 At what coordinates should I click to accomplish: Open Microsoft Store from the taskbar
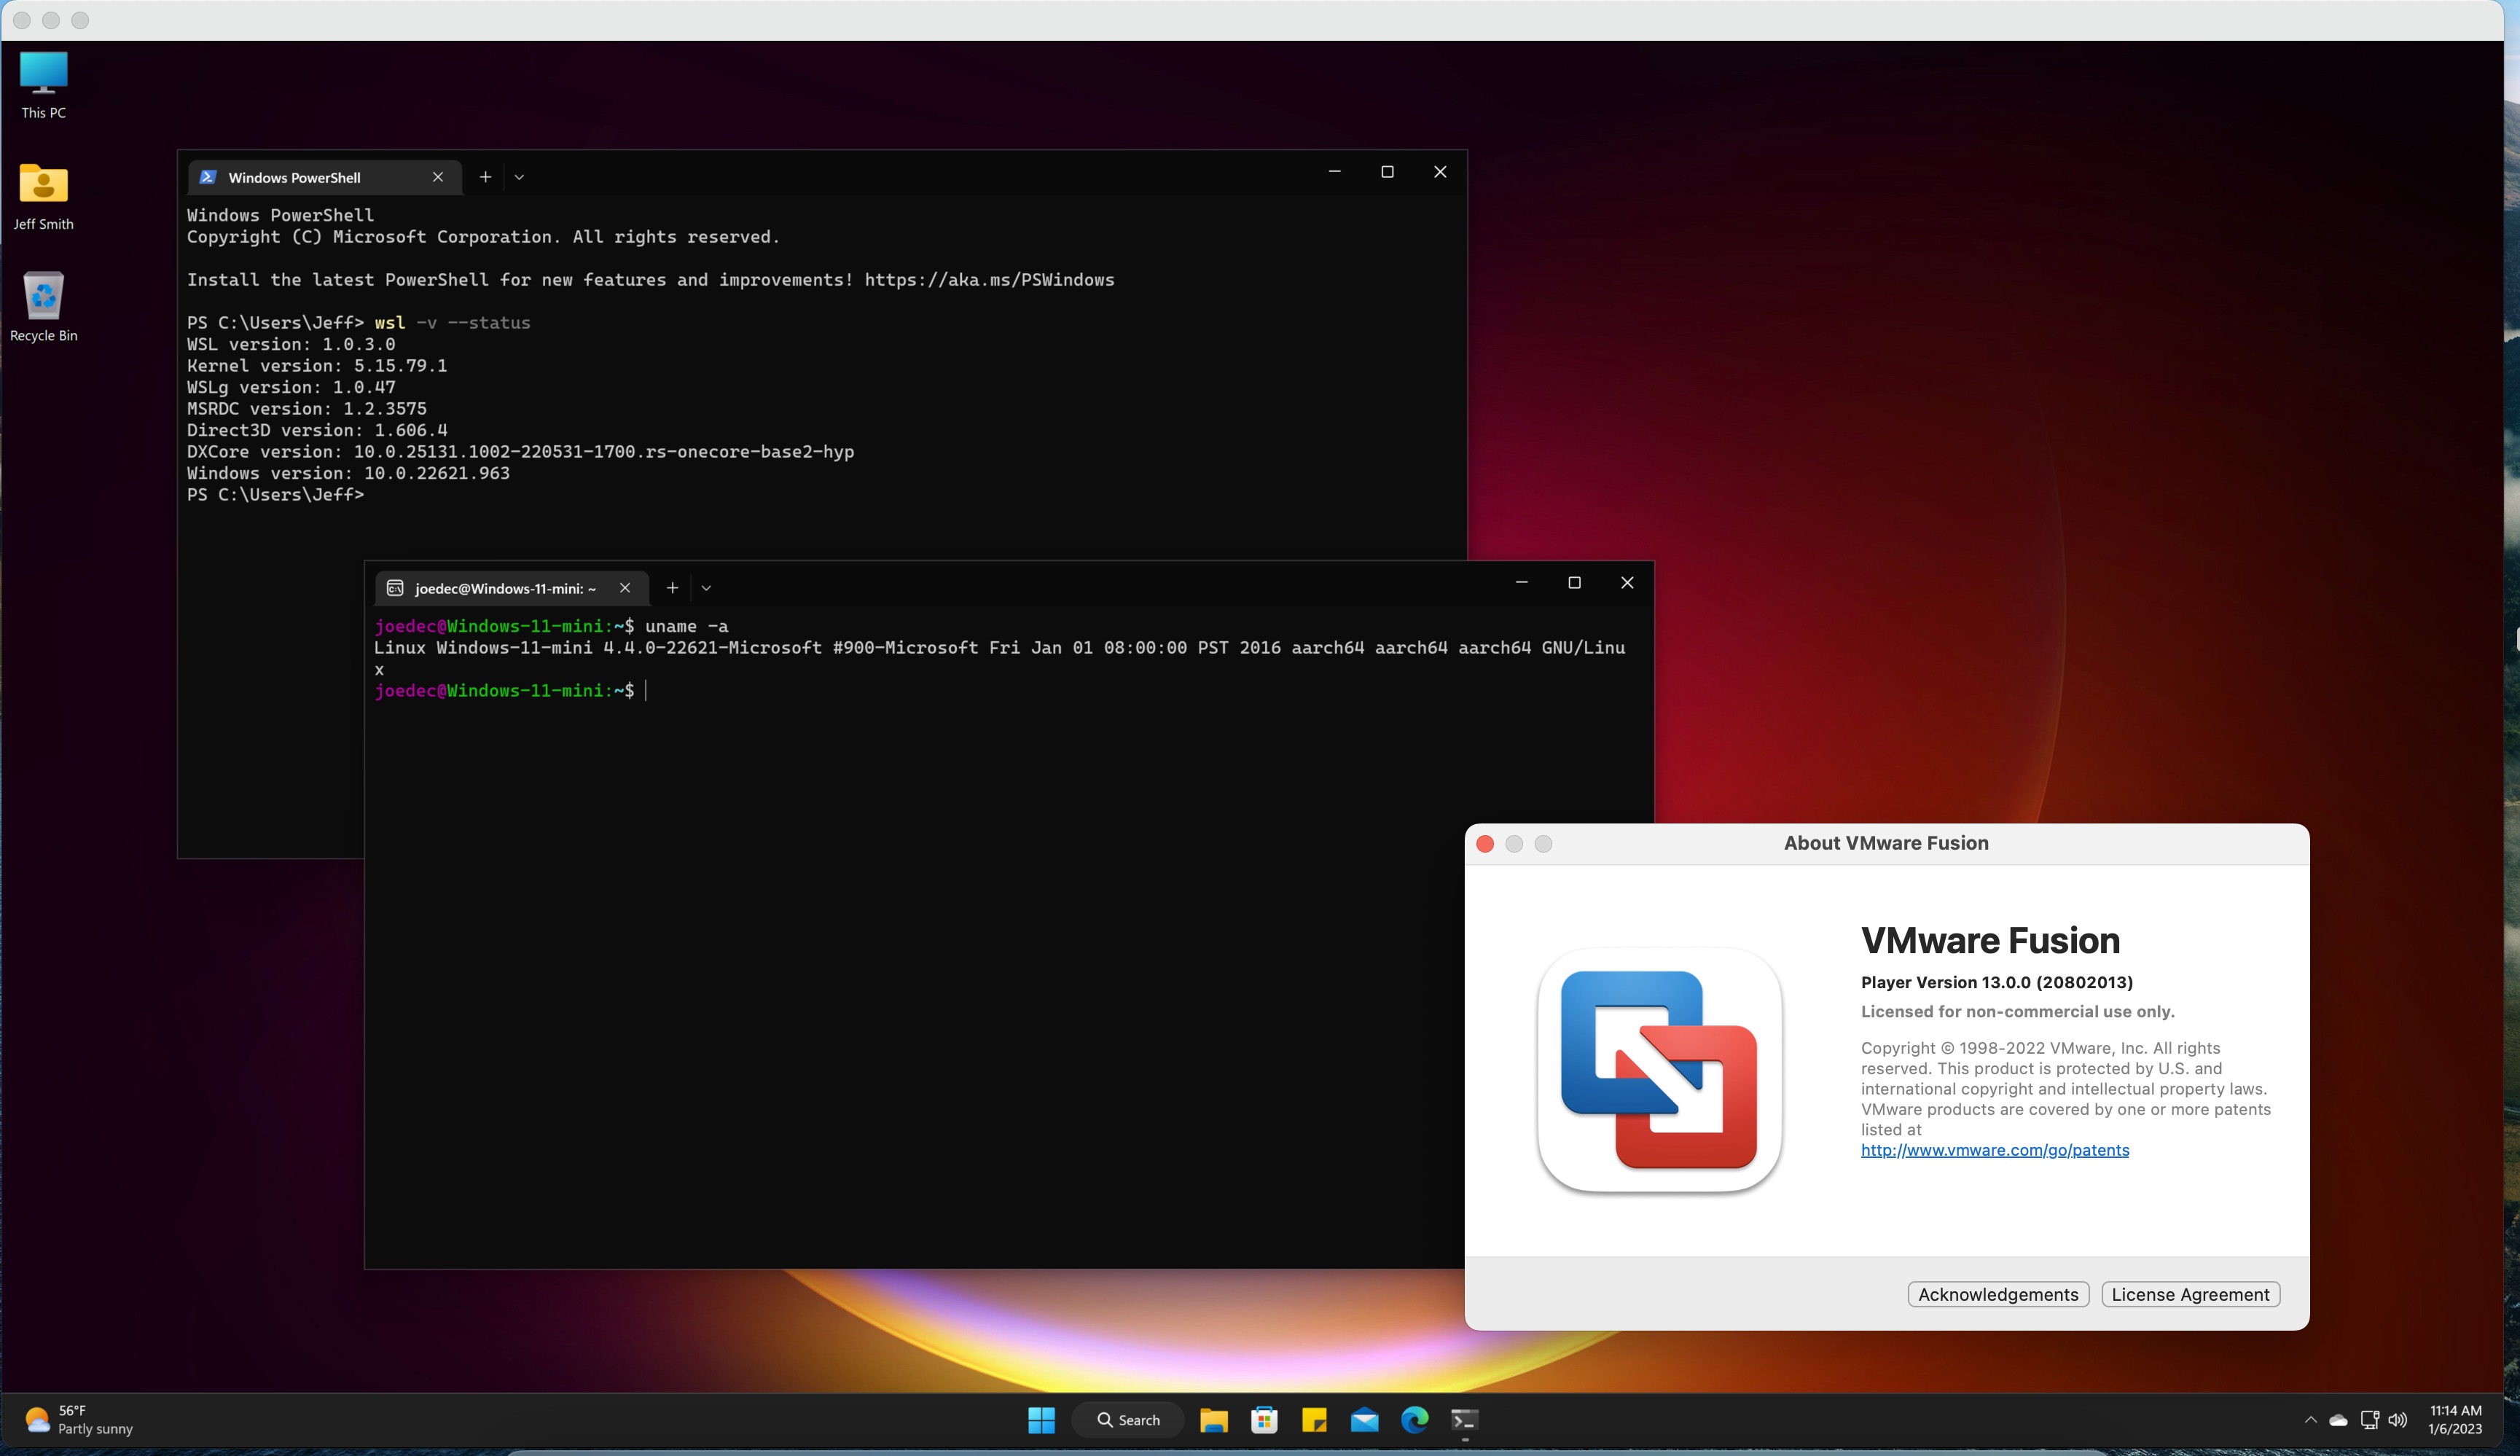[x=1264, y=1419]
